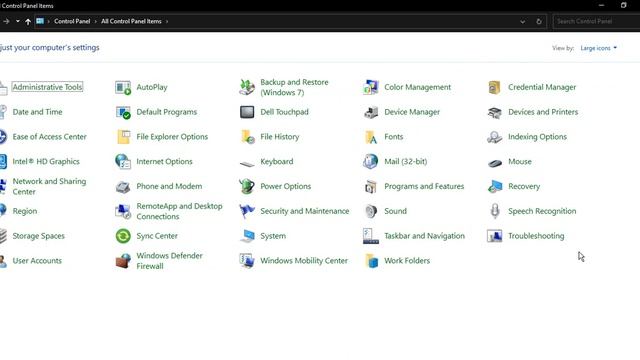
Task: Open the Color Management icon
Action: [371, 87]
